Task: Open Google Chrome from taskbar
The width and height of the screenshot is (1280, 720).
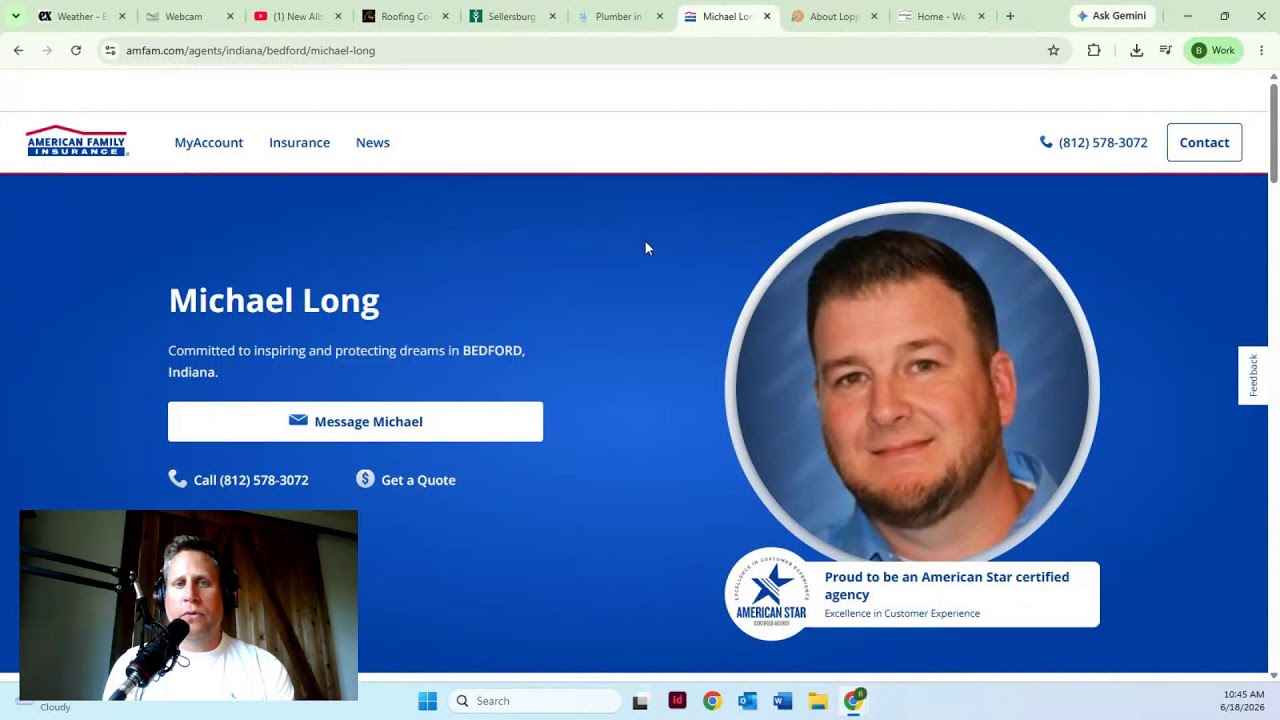Action: point(712,701)
